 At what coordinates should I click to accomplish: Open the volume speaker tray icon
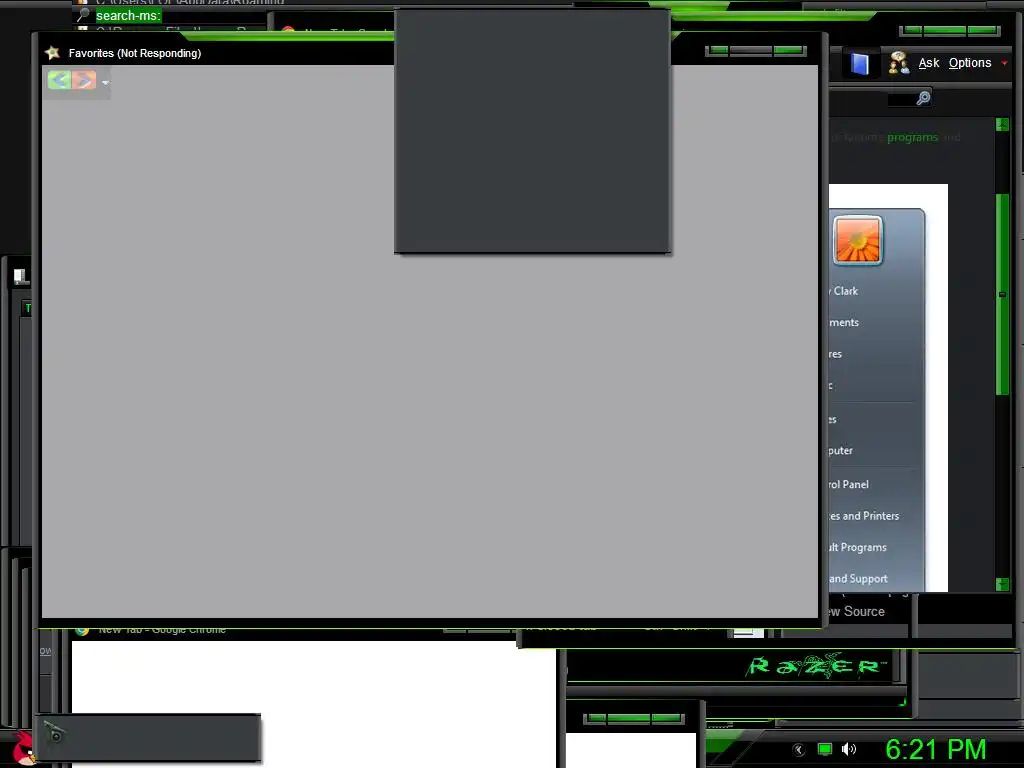click(849, 750)
